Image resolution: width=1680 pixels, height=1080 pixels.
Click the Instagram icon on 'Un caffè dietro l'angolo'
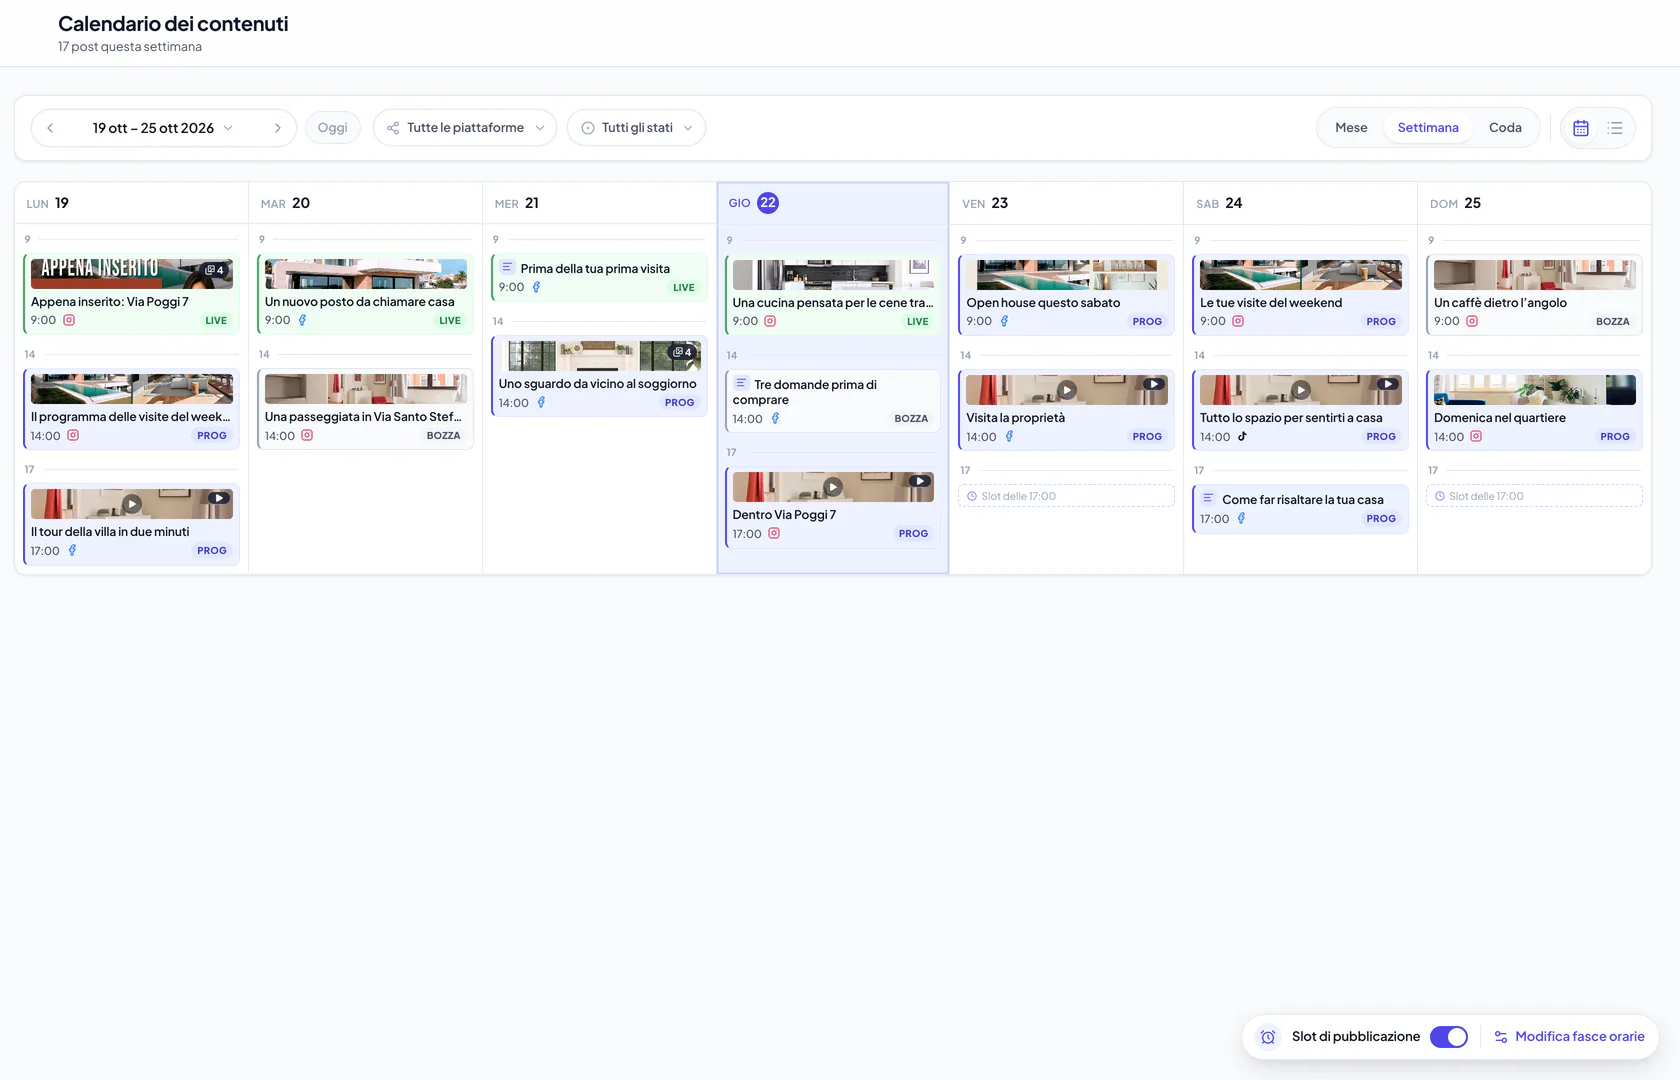click(1472, 321)
